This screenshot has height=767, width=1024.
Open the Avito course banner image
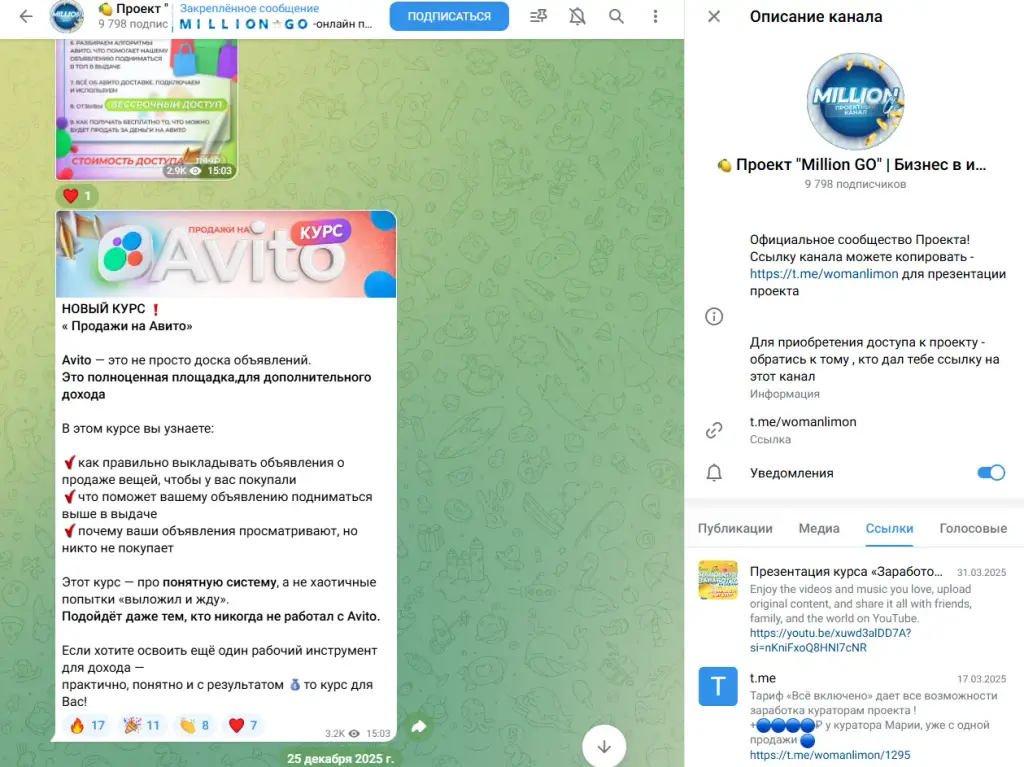click(x=226, y=254)
